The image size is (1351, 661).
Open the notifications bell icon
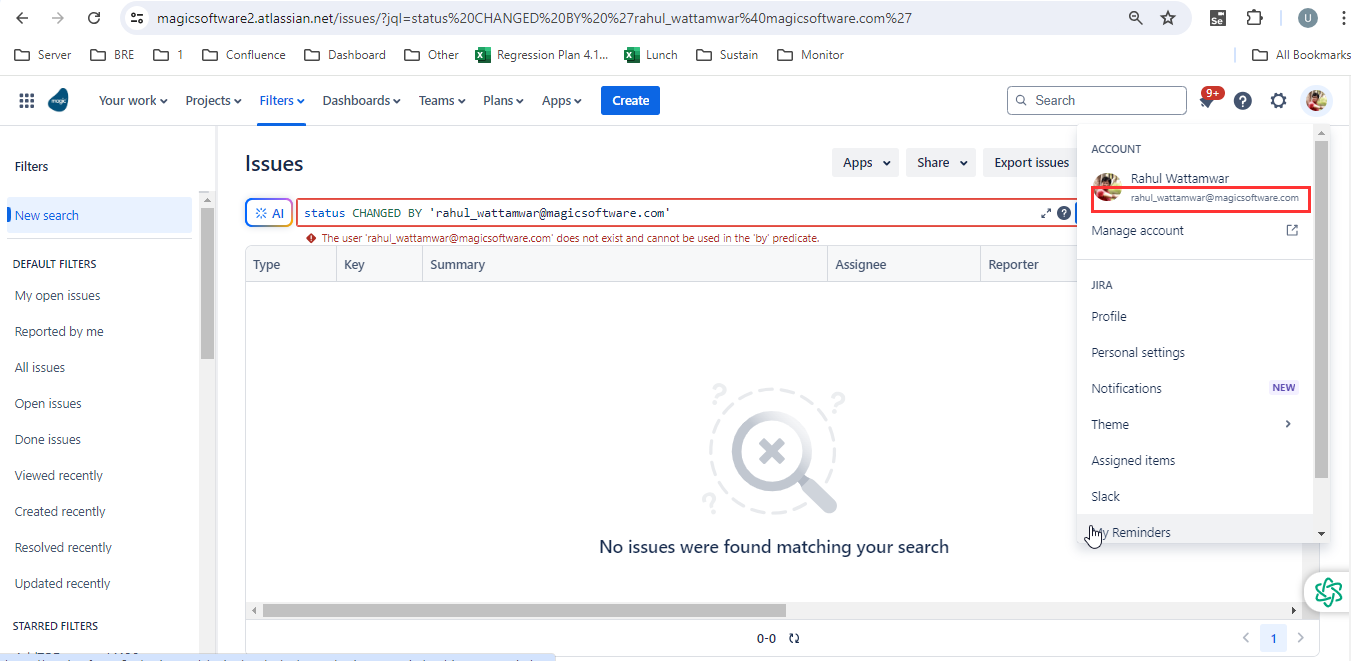click(1207, 100)
